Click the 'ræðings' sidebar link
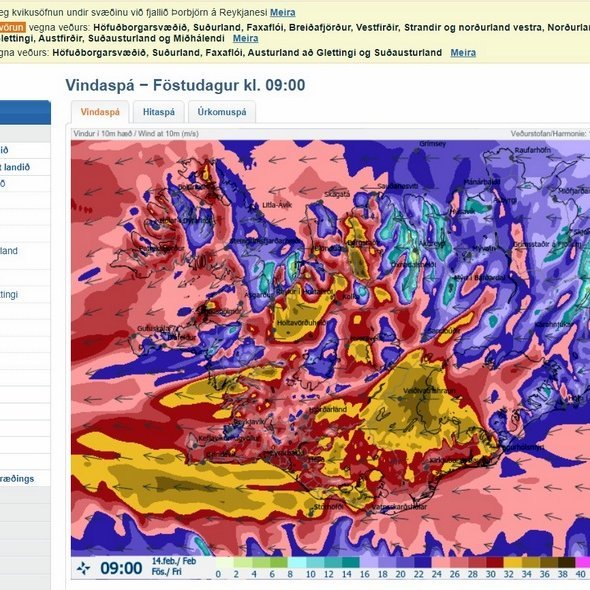 17,479
